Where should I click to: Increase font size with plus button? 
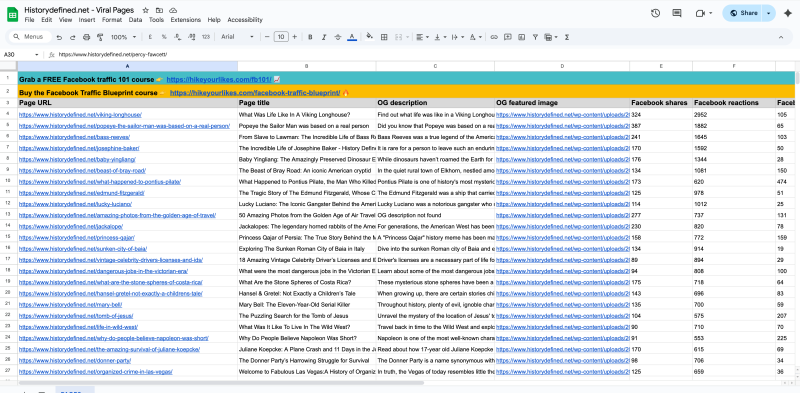coord(295,37)
